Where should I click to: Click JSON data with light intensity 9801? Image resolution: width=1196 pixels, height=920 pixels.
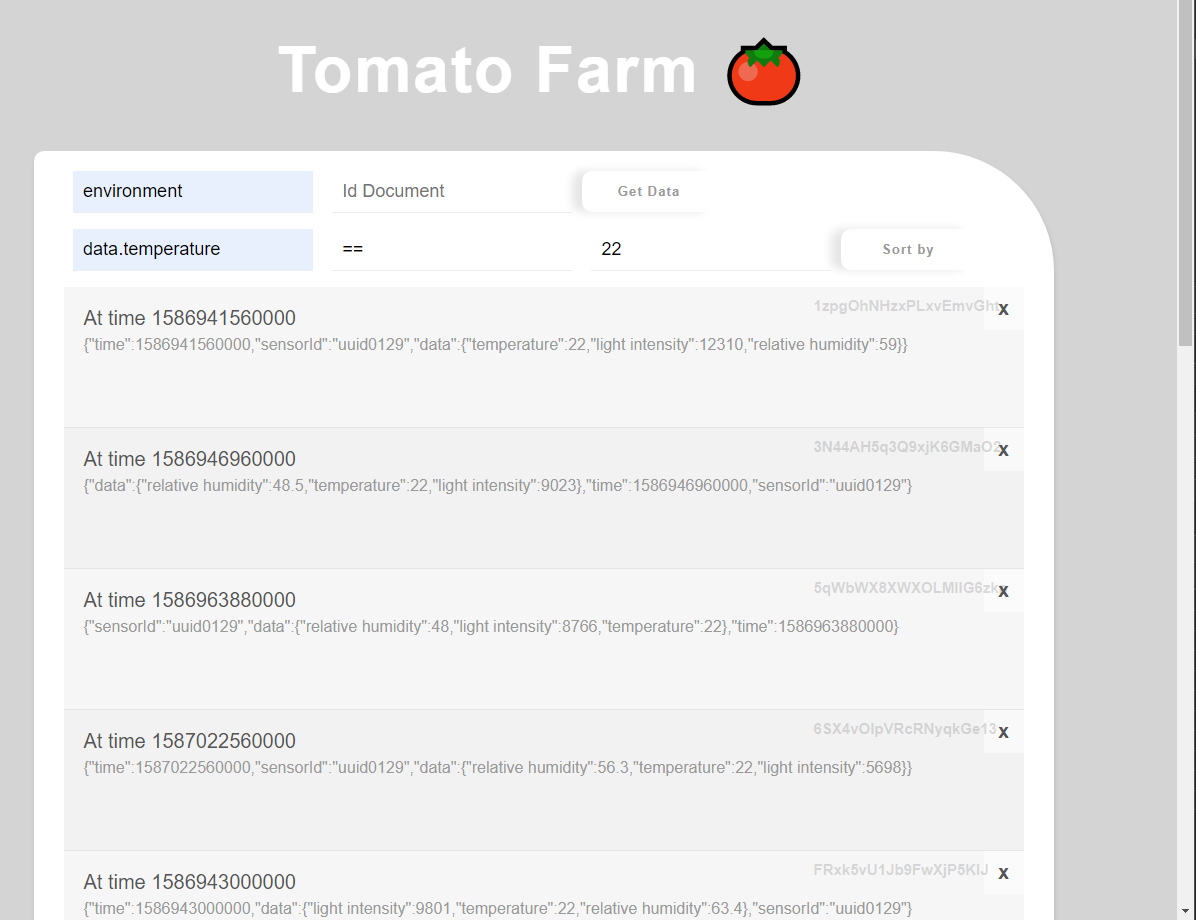[497, 909]
